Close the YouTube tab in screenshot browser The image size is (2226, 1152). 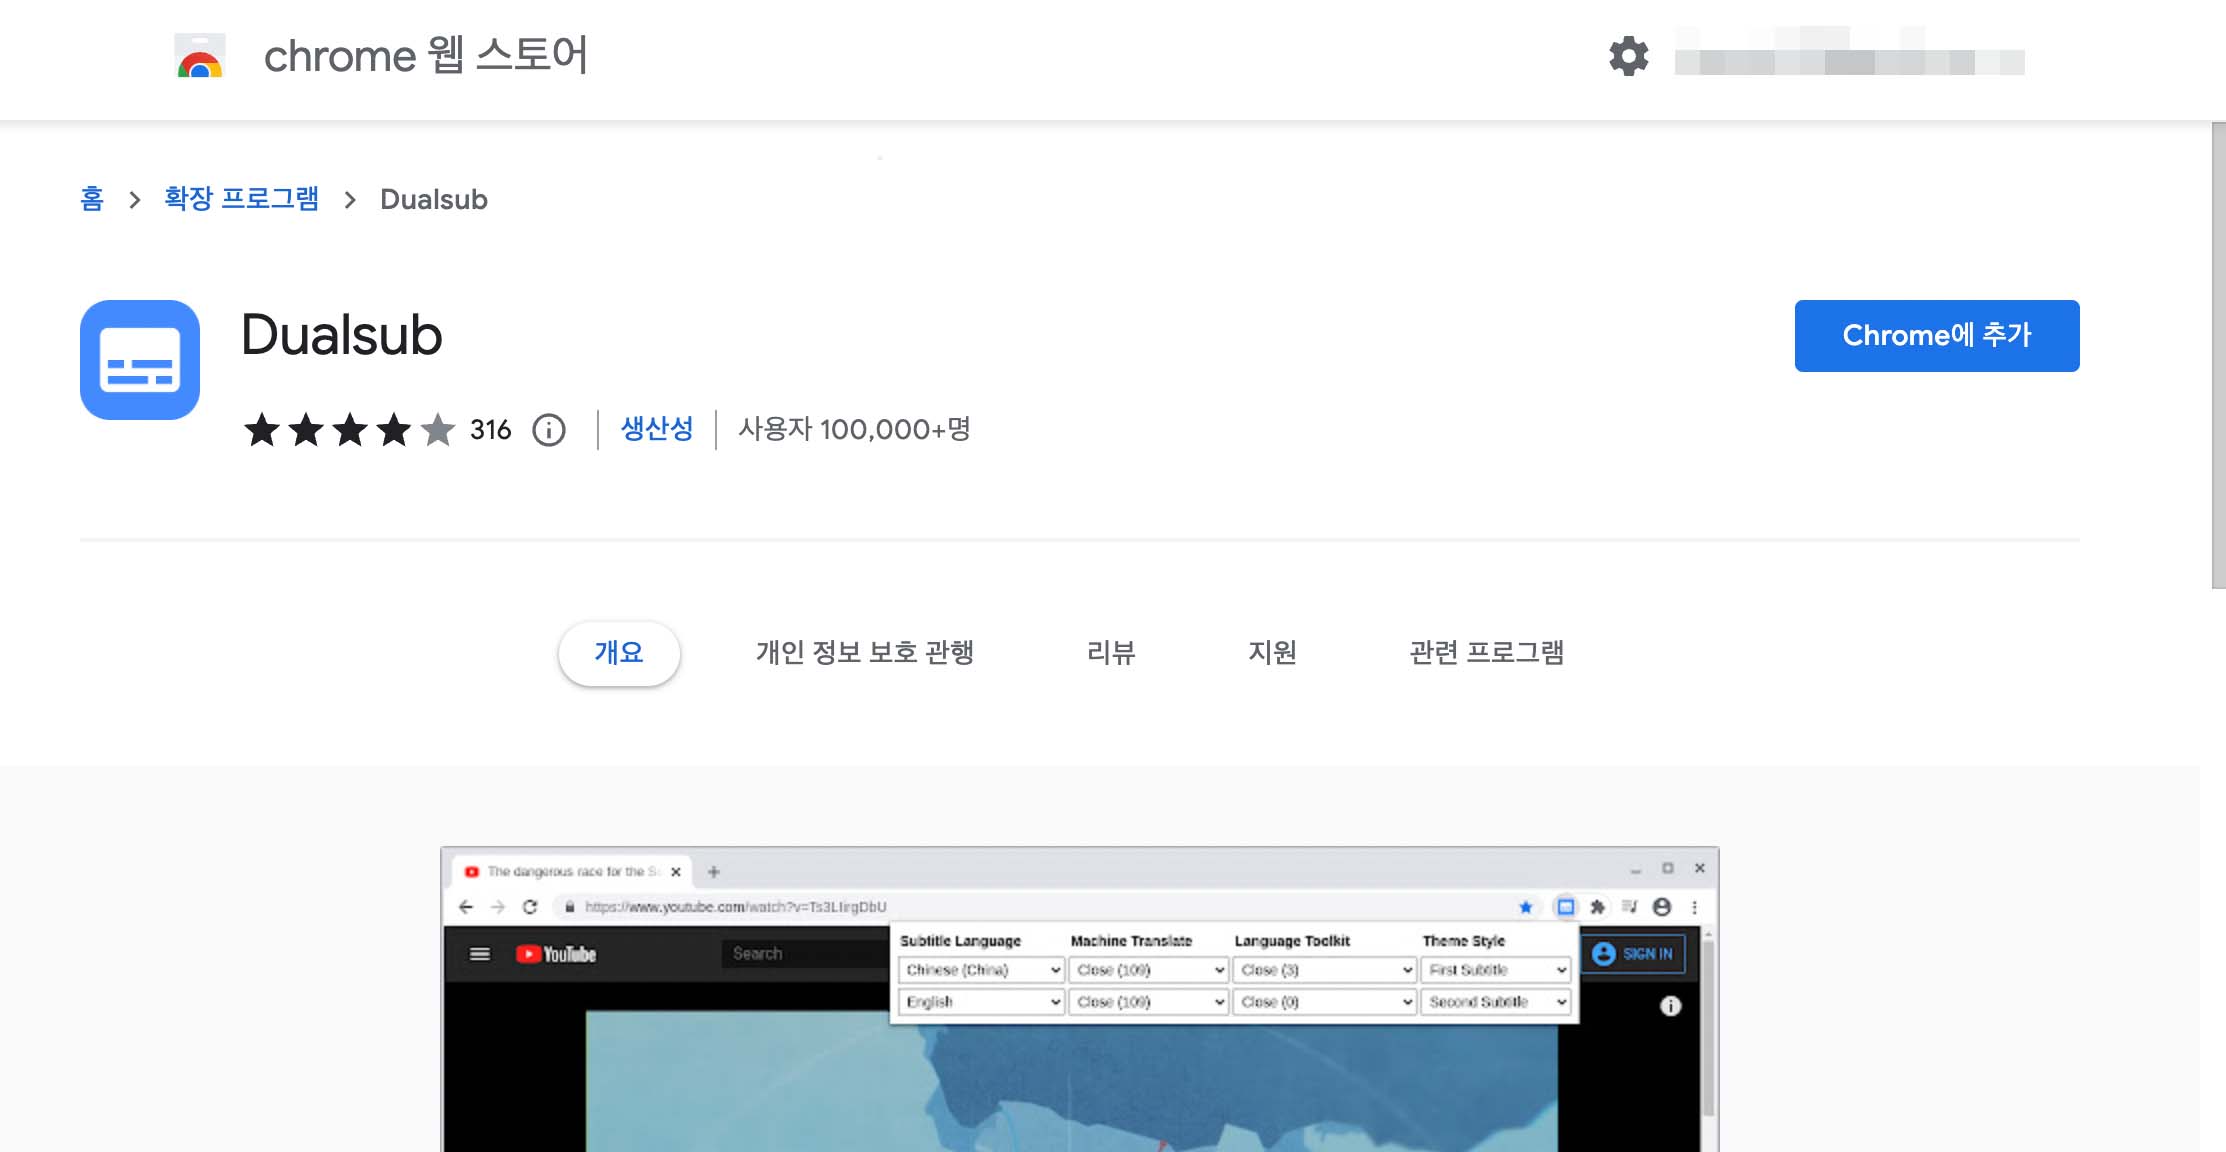coord(676,872)
